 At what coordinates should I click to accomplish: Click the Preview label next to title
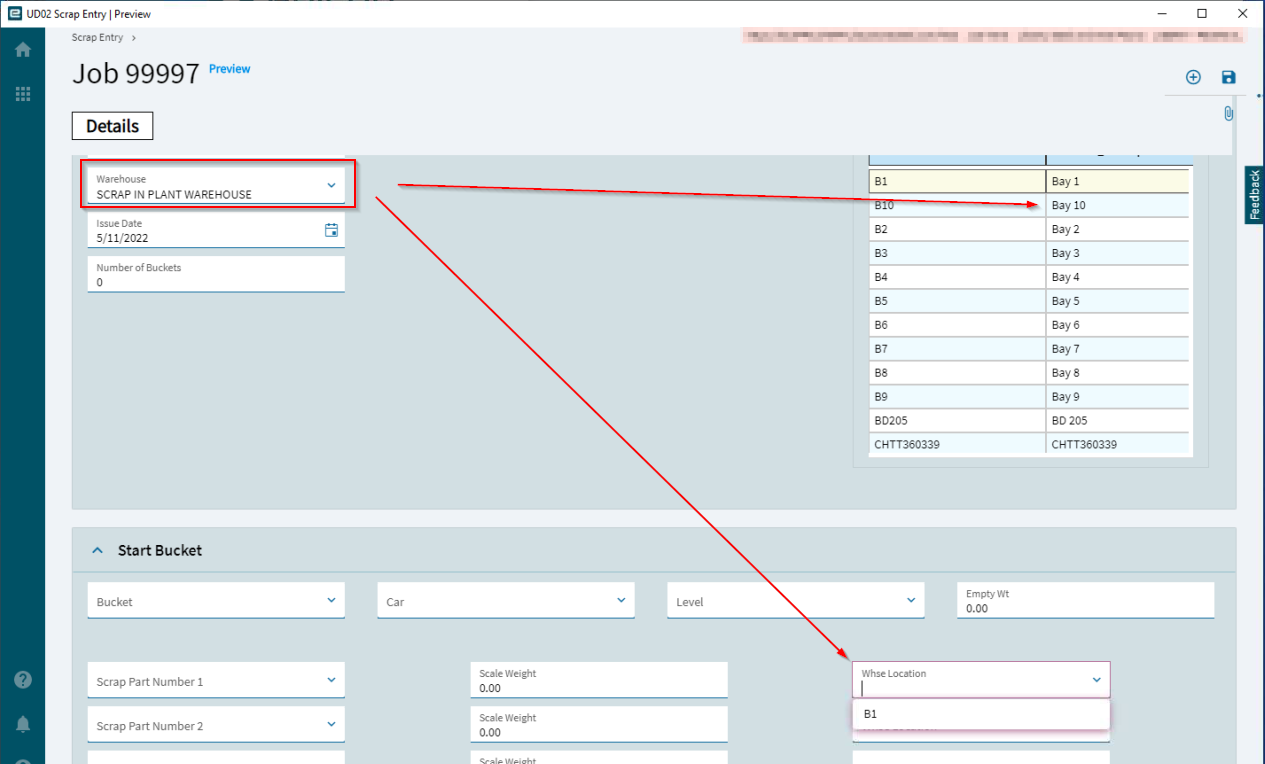click(230, 69)
